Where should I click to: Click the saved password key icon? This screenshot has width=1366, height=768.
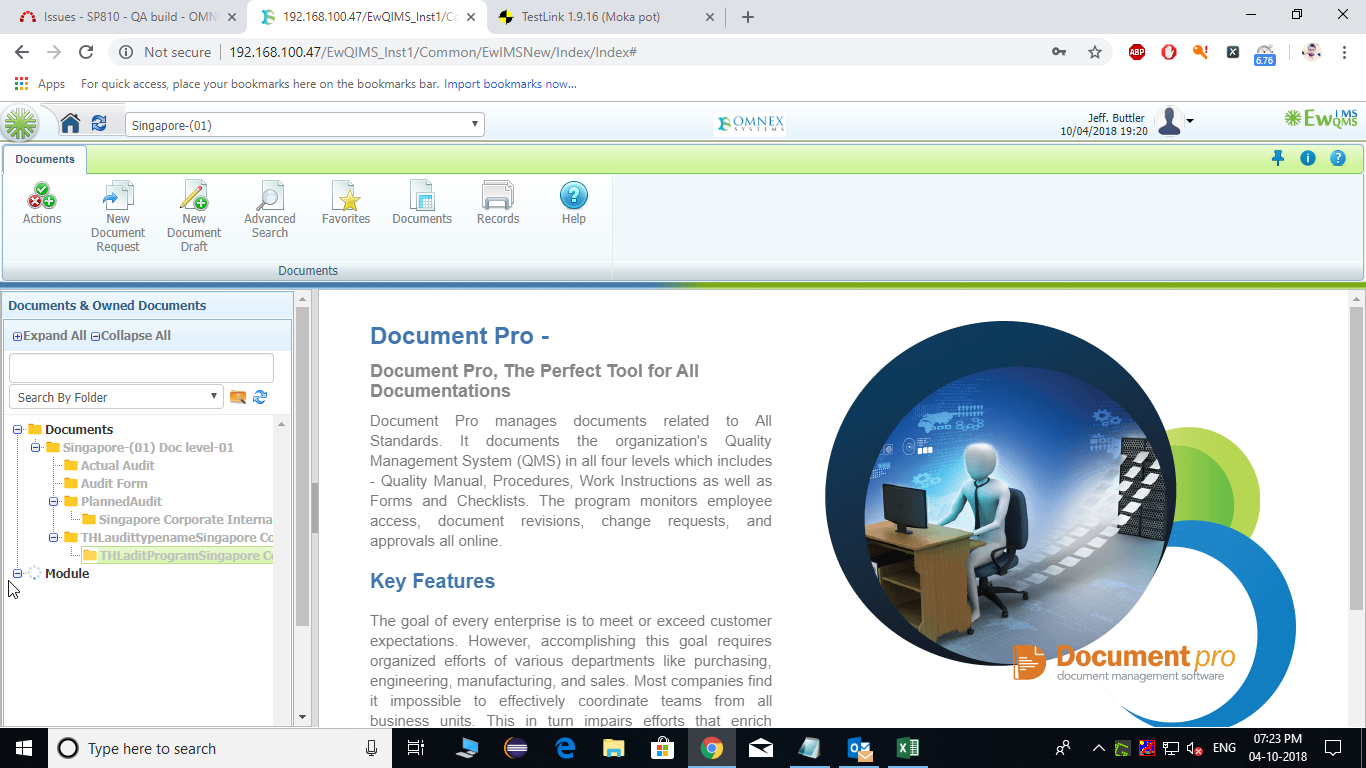point(1059,52)
